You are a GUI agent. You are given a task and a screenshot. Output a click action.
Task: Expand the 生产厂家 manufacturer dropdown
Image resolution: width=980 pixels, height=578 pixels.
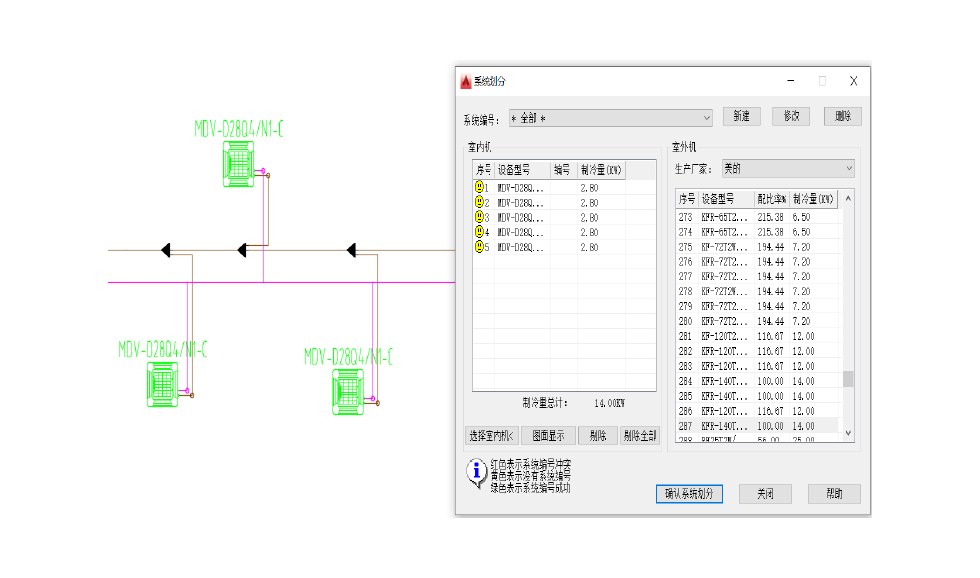coord(848,169)
